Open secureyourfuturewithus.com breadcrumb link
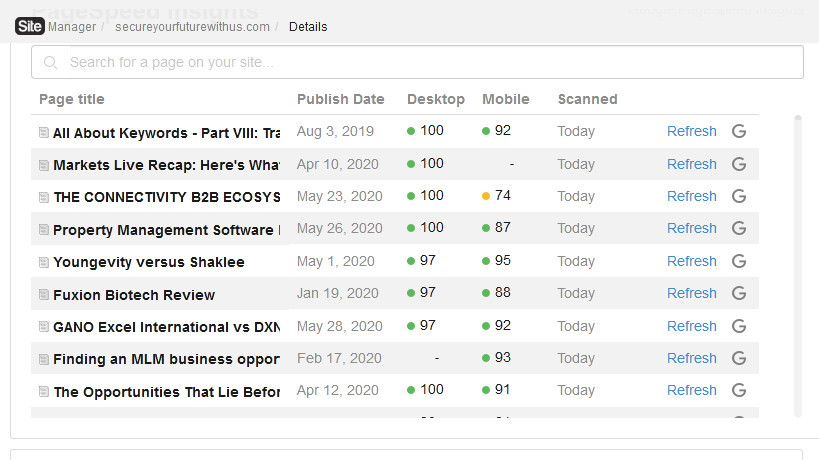 tap(192, 27)
